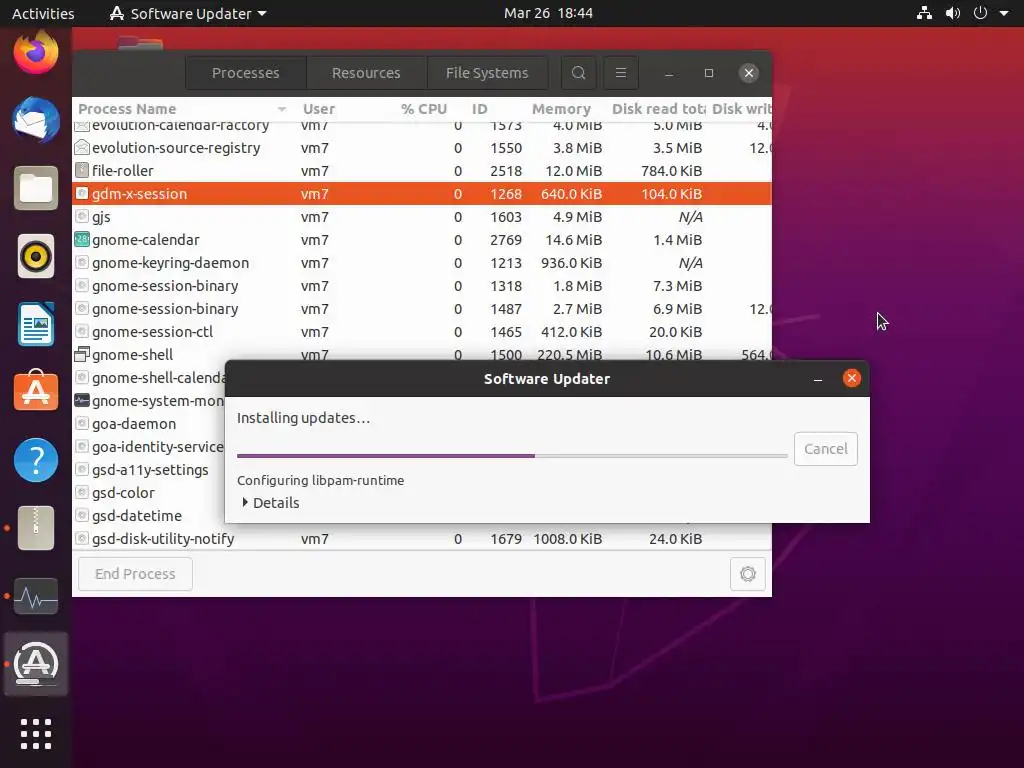Viewport: 1024px width, 768px height.
Task: Select process with ID 1487
Action: click(422, 309)
